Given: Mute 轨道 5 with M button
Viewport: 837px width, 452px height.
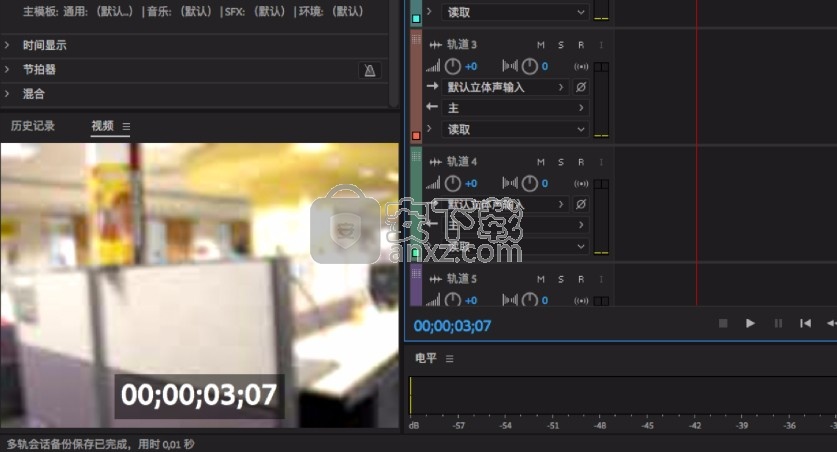Looking at the screenshot, I should 541,280.
